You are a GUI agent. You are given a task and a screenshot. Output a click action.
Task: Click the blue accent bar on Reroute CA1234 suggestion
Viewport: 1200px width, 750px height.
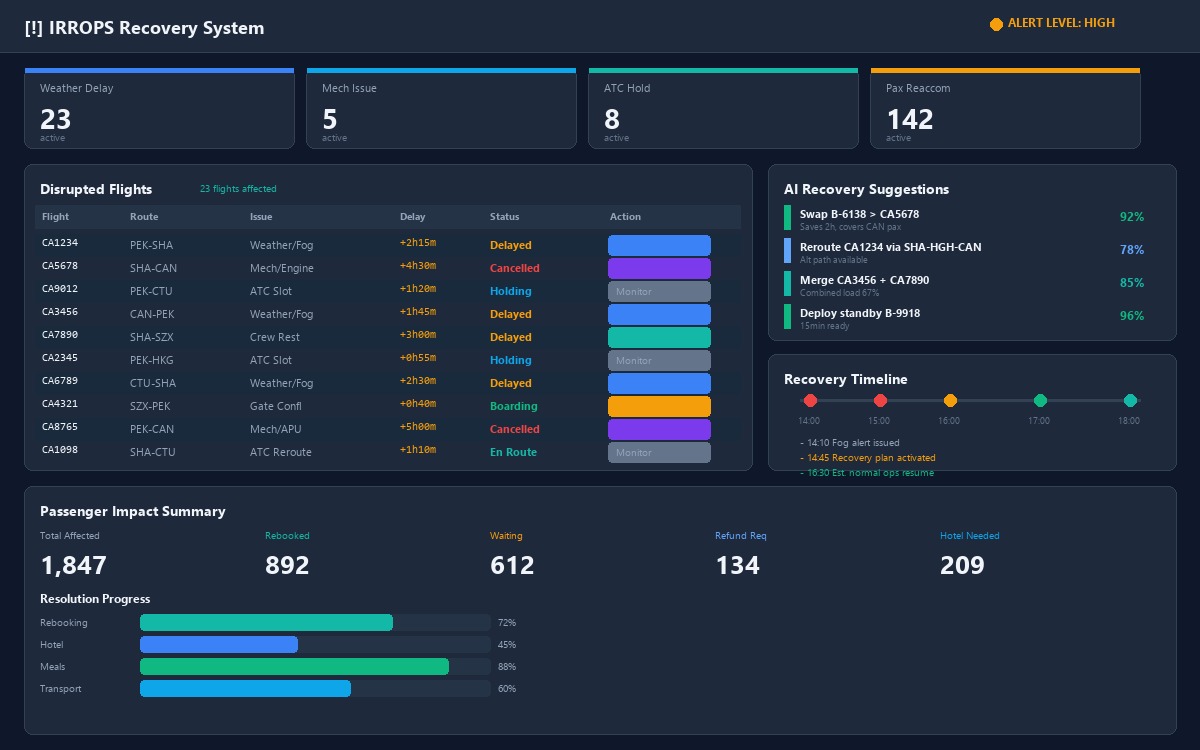787,252
